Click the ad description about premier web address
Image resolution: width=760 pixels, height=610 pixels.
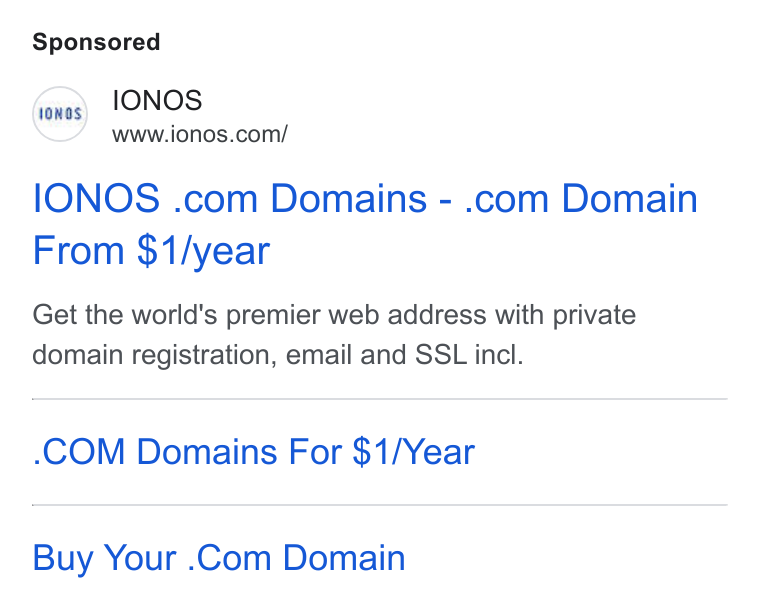click(334, 334)
